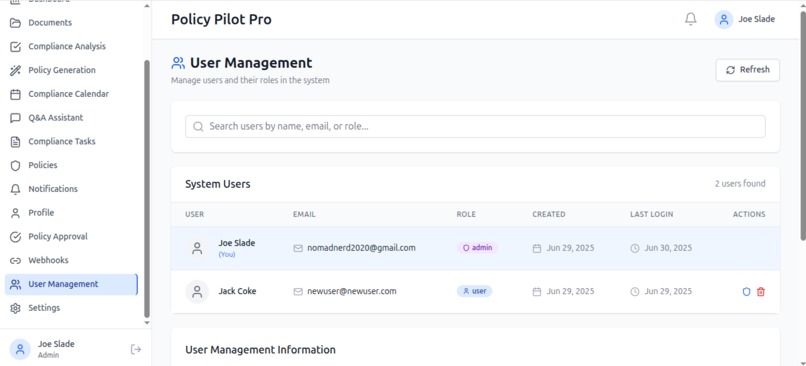Click the main page vertical scrollbar
Viewport: 806px width, 366px height.
click(x=803, y=125)
